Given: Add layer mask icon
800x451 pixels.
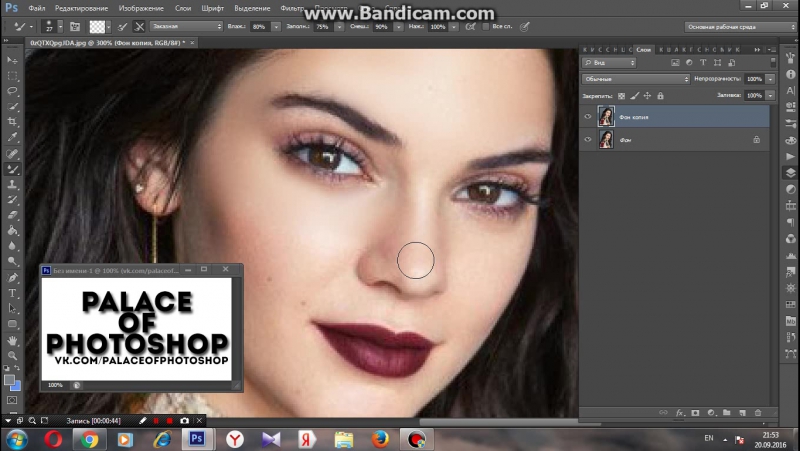Looking at the screenshot, I should pyautogui.click(x=695, y=412).
